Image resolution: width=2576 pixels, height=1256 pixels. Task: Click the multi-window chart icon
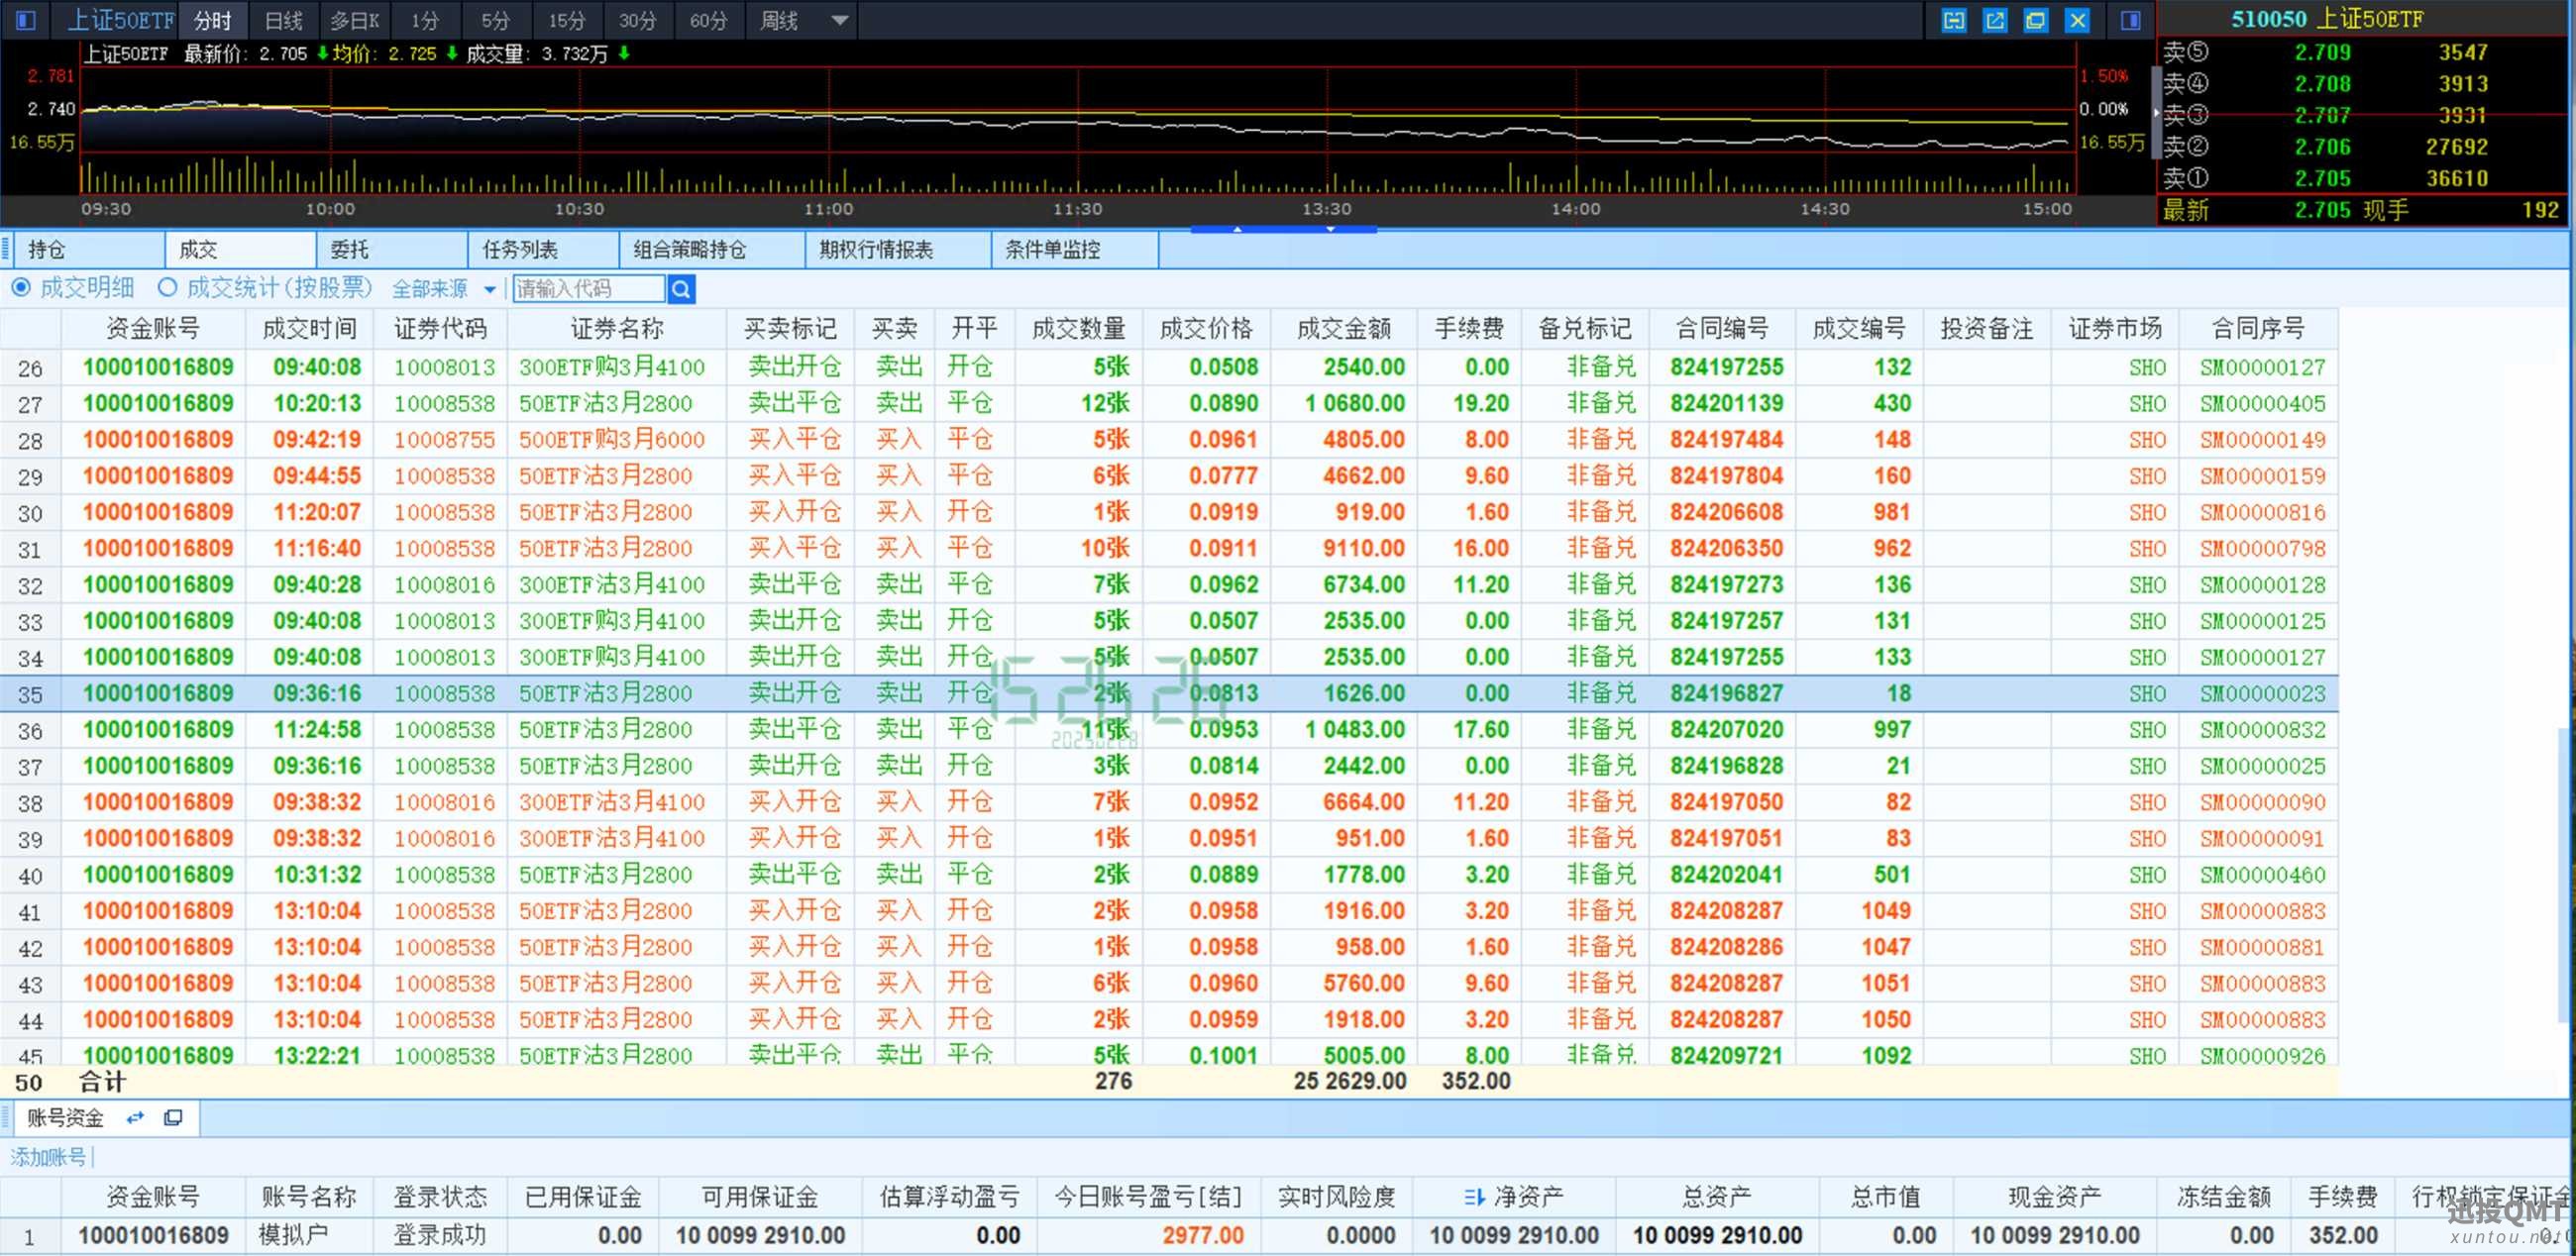point(2036,20)
